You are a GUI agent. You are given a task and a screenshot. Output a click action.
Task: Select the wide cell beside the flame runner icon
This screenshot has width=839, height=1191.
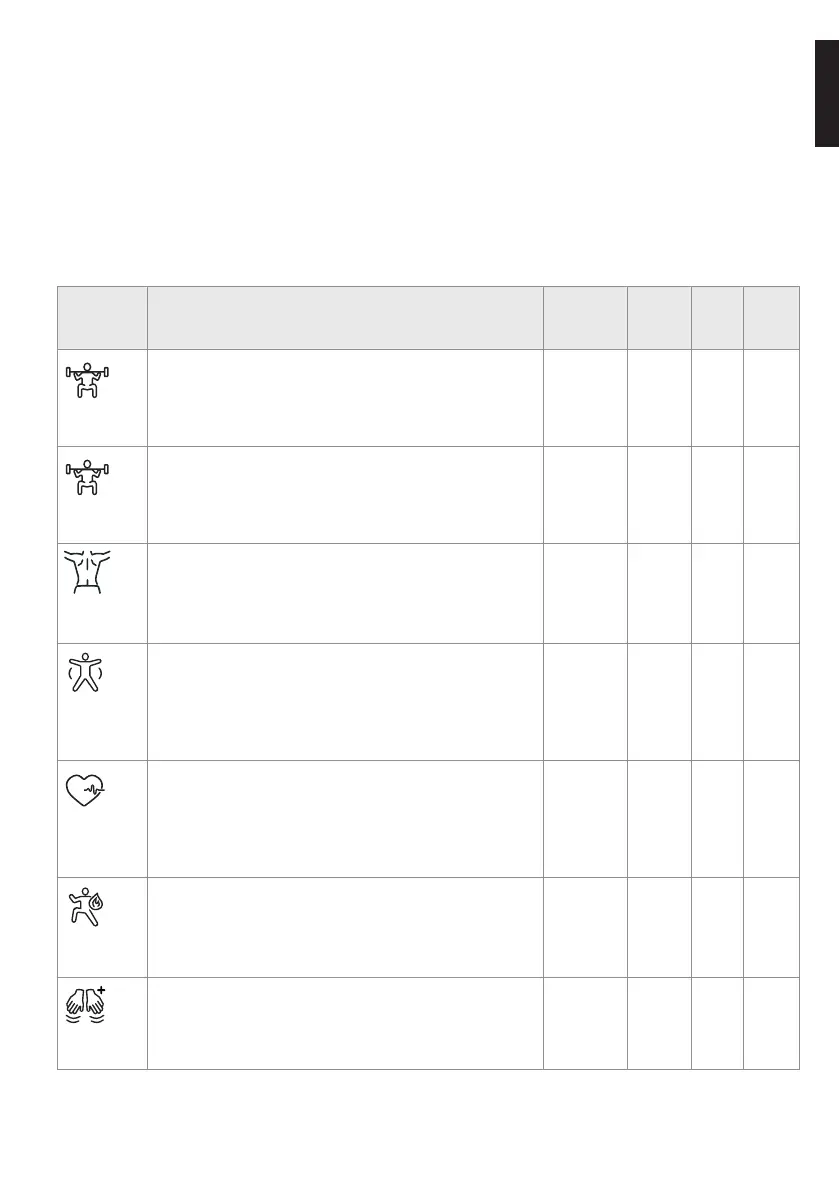coord(345,927)
